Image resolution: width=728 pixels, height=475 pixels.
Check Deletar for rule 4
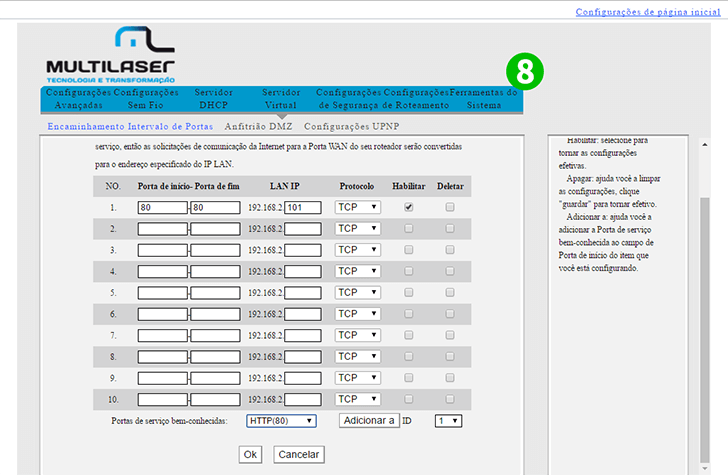(x=450, y=271)
